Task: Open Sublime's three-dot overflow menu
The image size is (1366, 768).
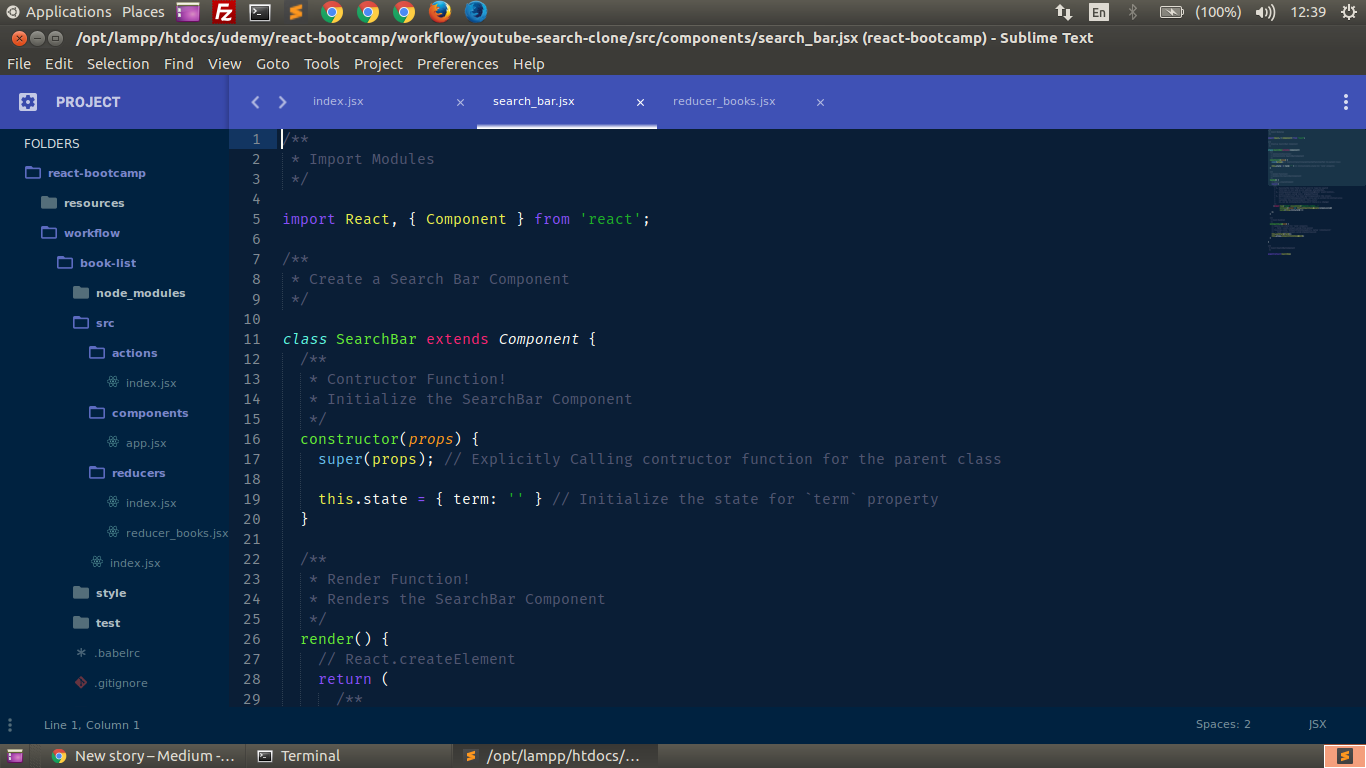Action: (1345, 101)
